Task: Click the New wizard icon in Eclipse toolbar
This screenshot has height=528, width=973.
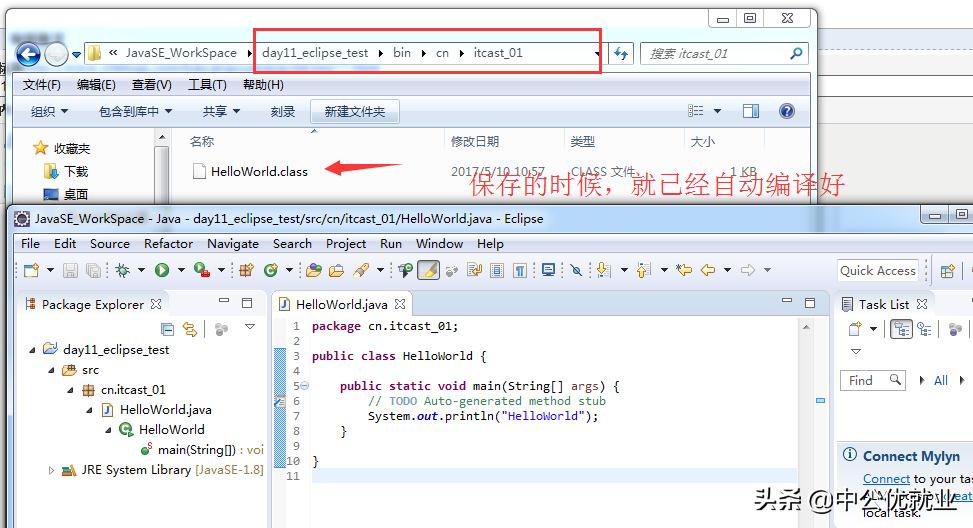Action: (31, 270)
